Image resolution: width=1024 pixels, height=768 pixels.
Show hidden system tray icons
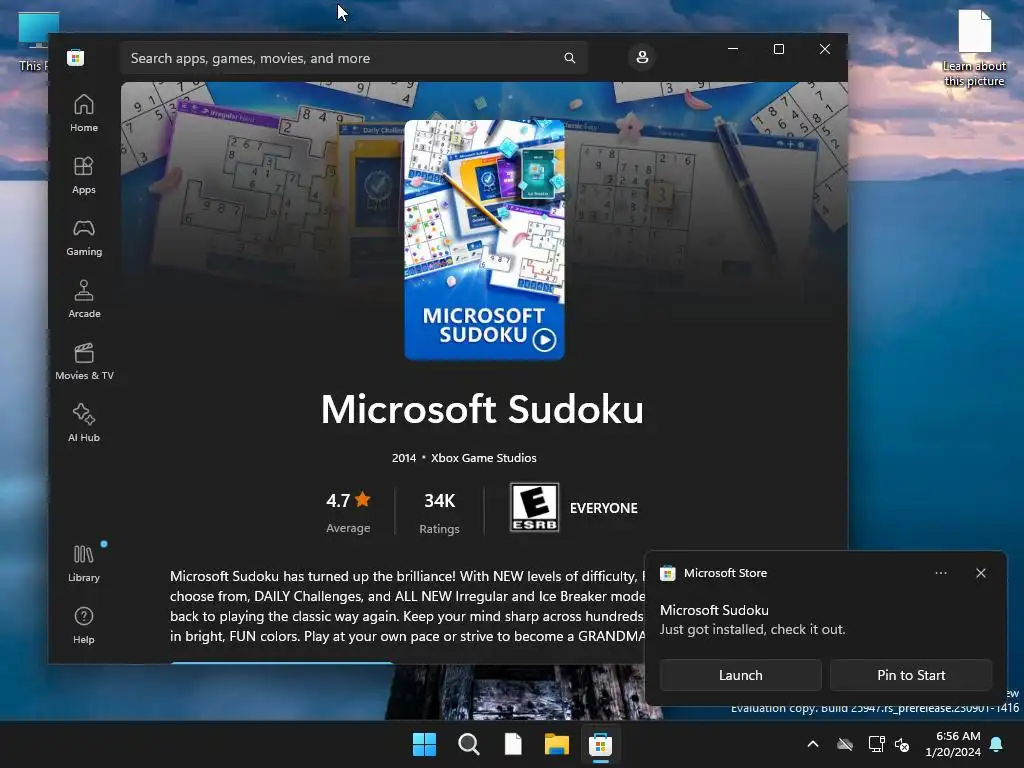coord(812,744)
